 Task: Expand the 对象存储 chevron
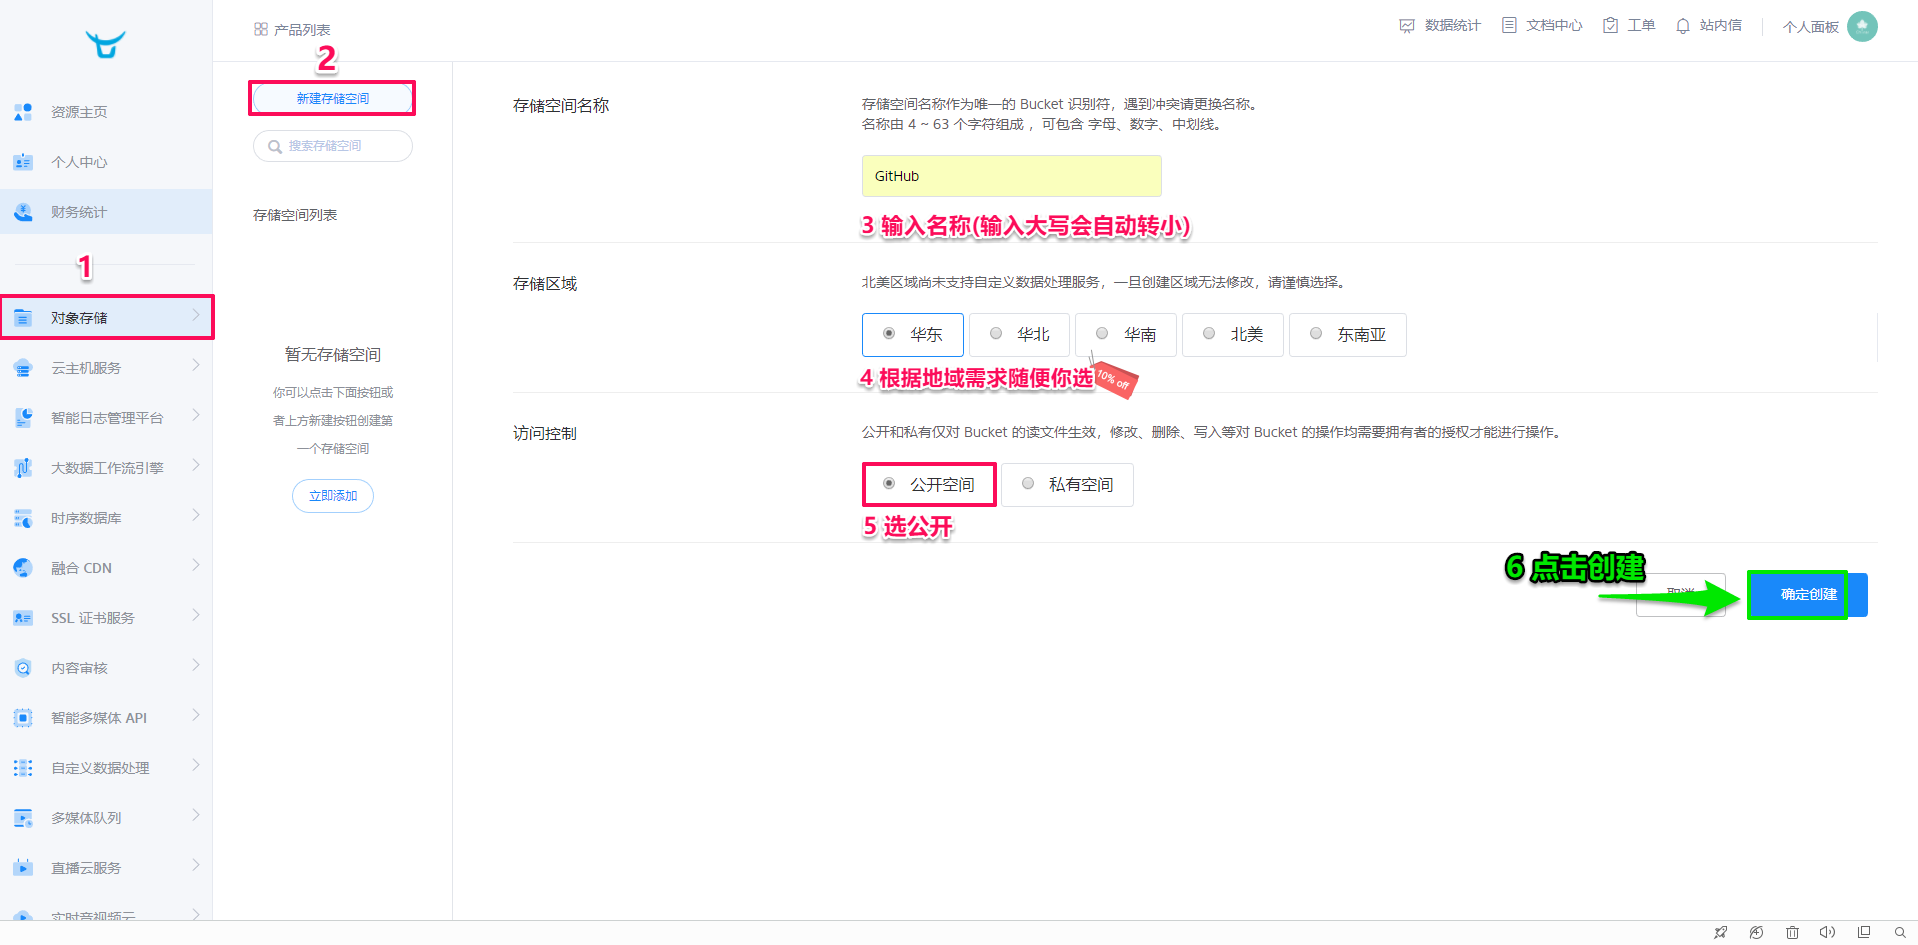[x=196, y=316]
